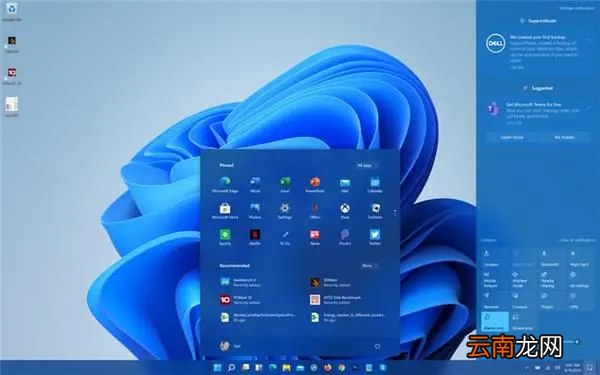Launch PowerPoint from pinned apps

315,184
